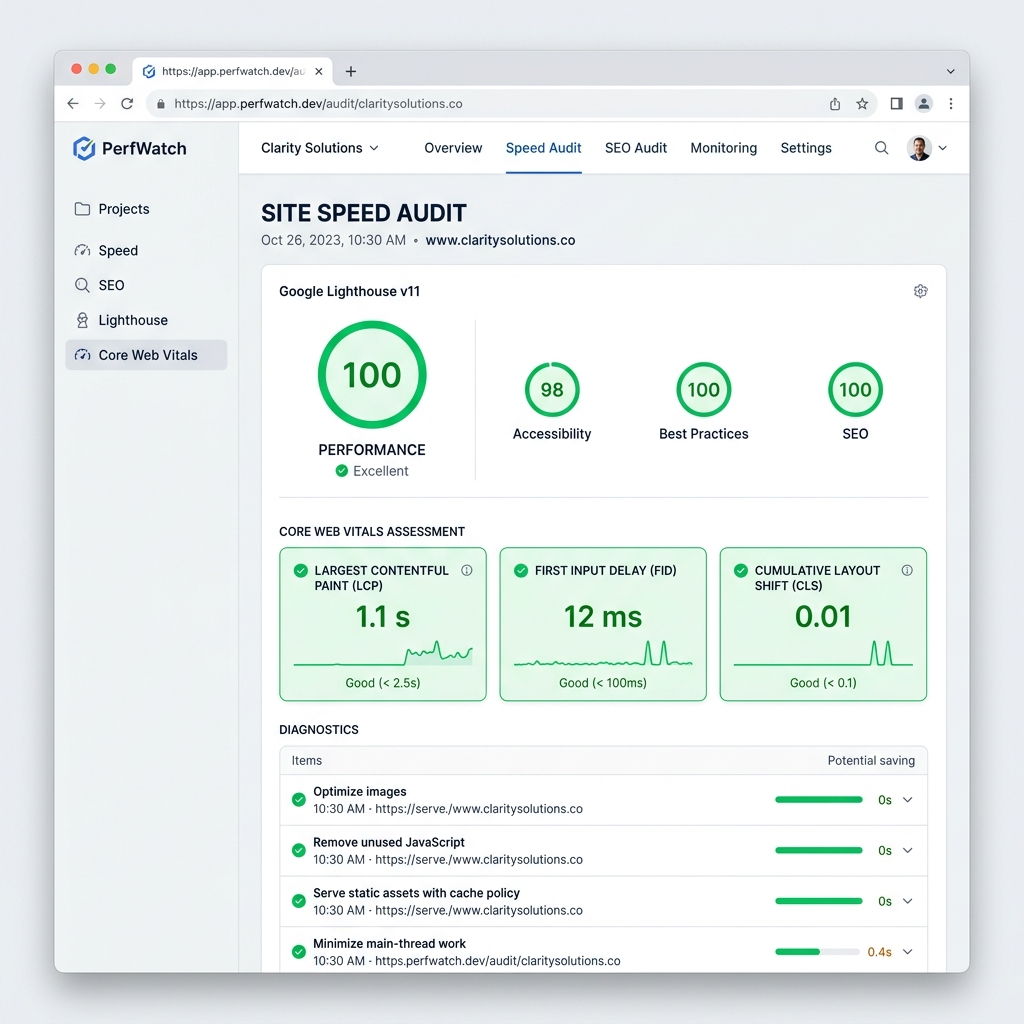Select Core Web Vitals in sidebar
Screen dimensions: 1024x1024
[146, 355]
